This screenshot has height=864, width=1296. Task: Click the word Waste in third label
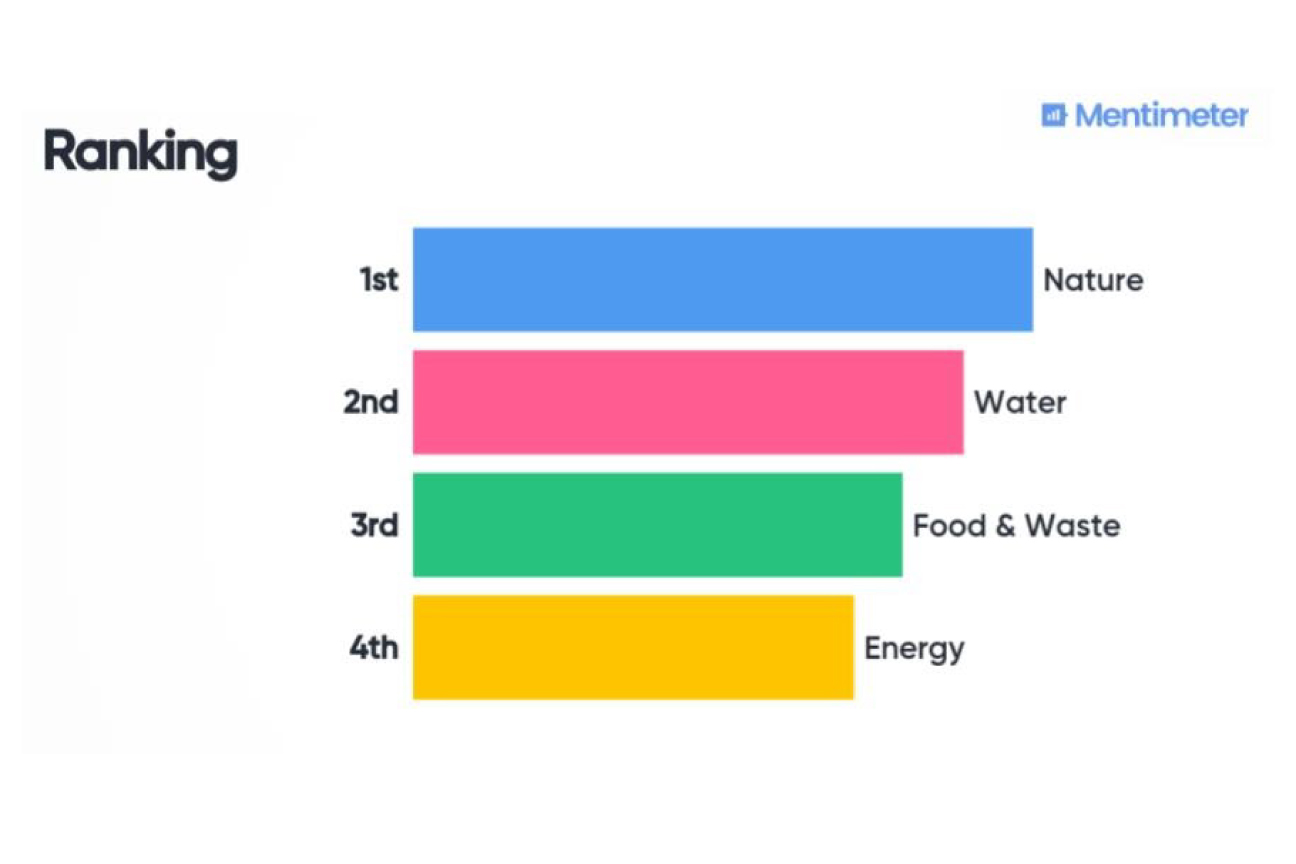1072,526
